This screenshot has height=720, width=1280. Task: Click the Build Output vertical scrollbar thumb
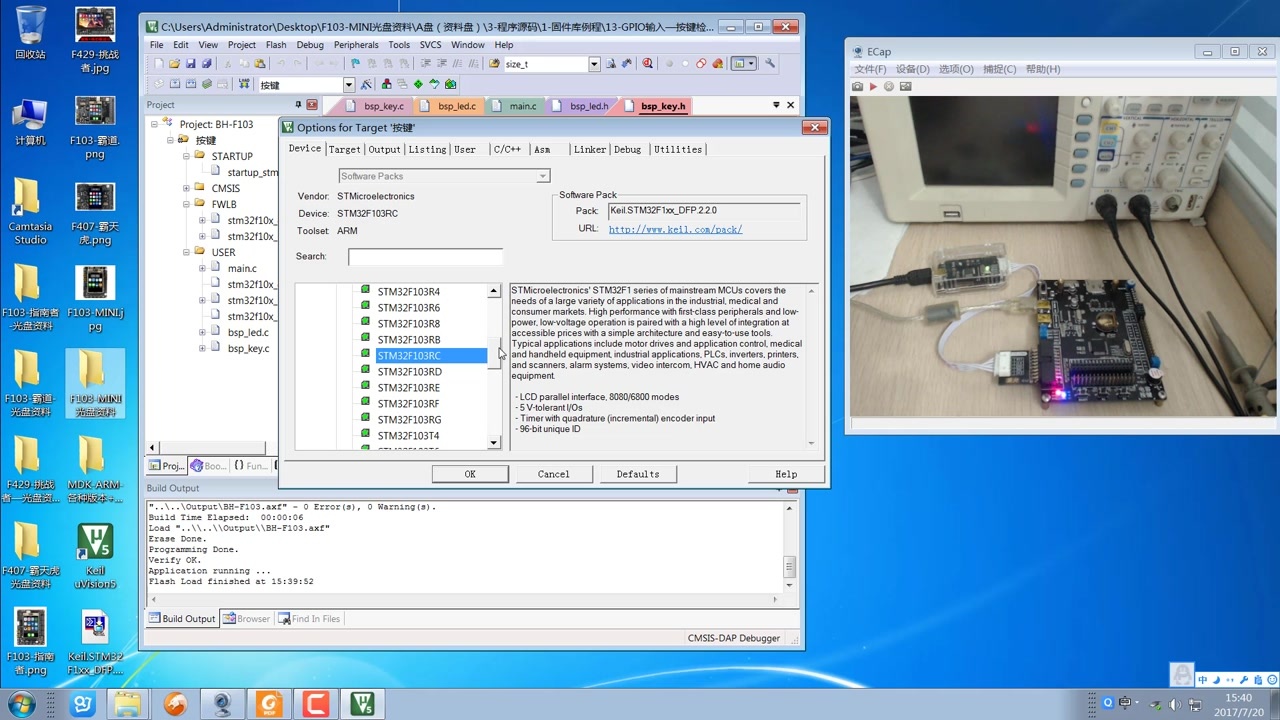click(789, 566)
